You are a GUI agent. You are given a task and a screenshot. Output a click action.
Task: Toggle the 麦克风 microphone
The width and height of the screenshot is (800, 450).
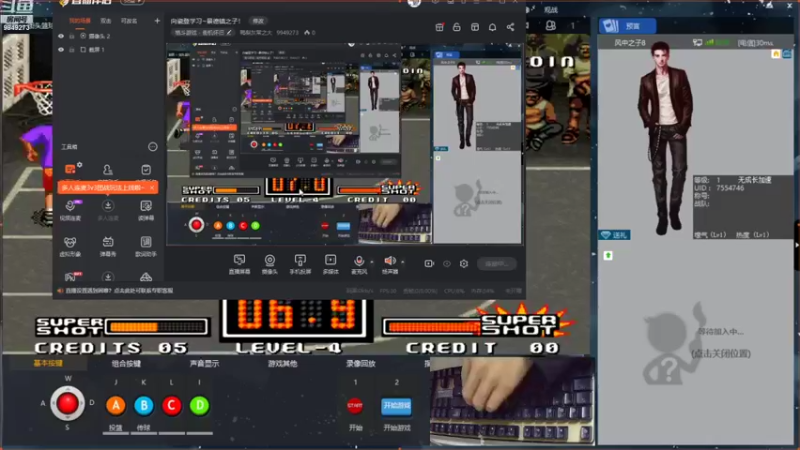tap(359, 264)
